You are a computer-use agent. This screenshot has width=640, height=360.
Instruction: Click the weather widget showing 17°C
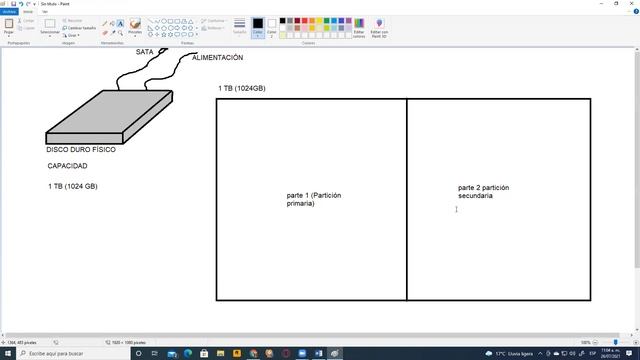(509, 353)
